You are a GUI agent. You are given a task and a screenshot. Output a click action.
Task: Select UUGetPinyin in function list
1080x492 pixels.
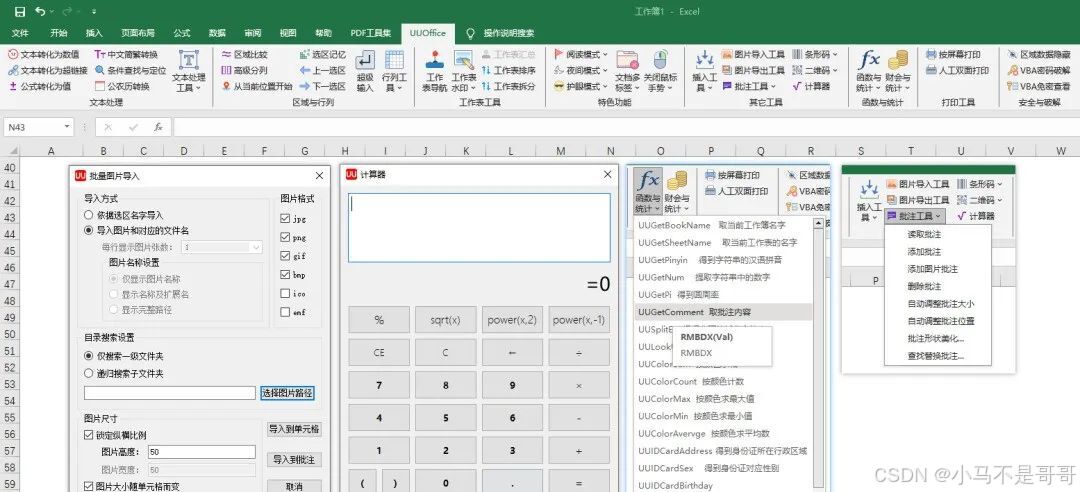click(709, 260)
